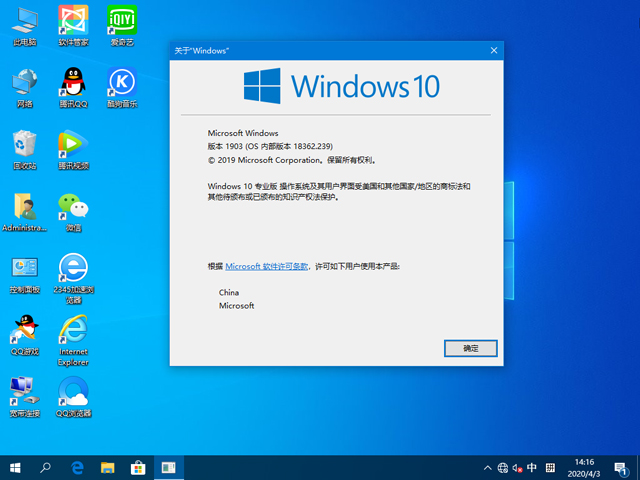
Task: Select the 2345加速浏览器 shortcut
Action: click(73, 279)
